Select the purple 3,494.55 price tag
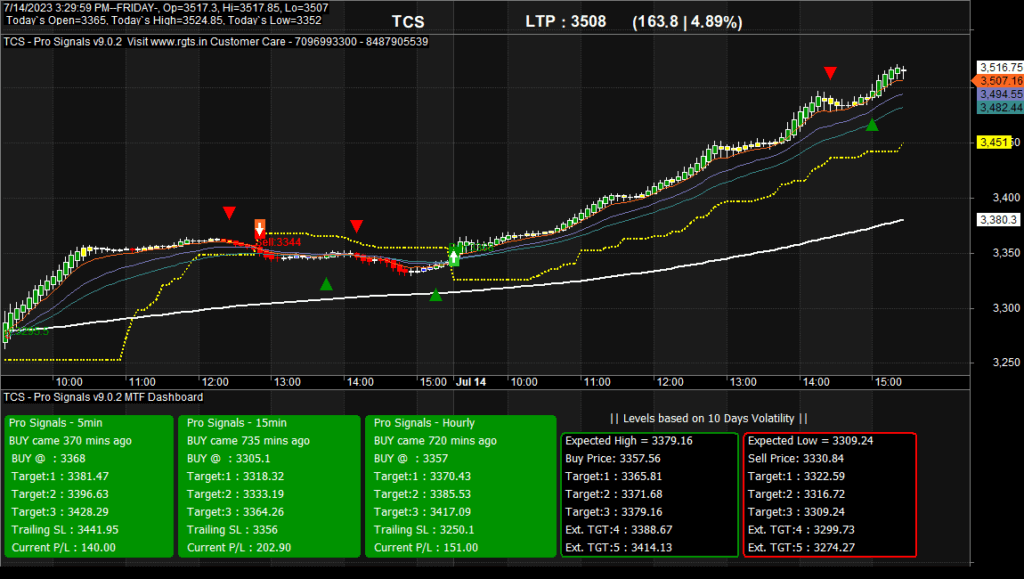 click(x=1000, y=94)
